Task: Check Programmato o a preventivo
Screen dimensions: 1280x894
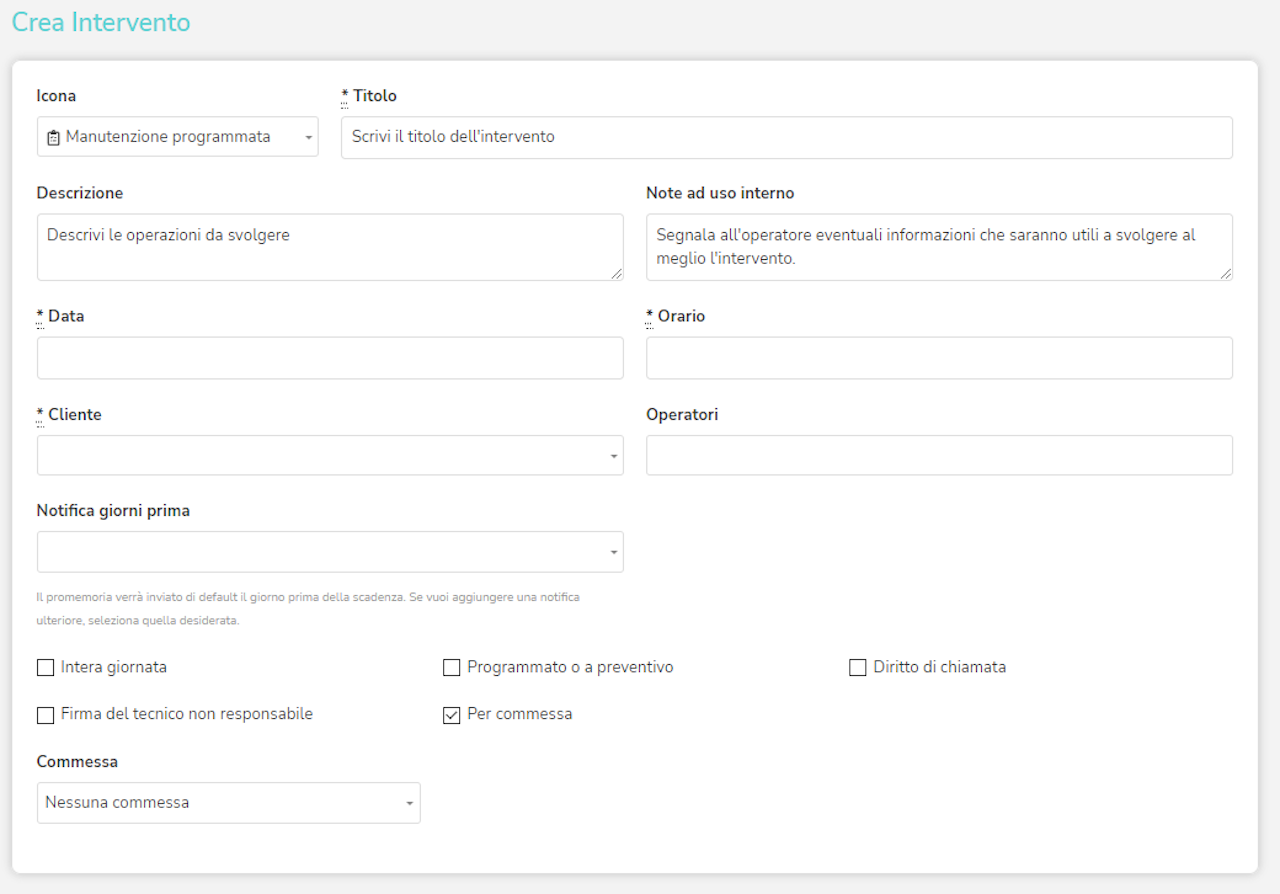Action: pyautogui.click(x=451, y=668)
